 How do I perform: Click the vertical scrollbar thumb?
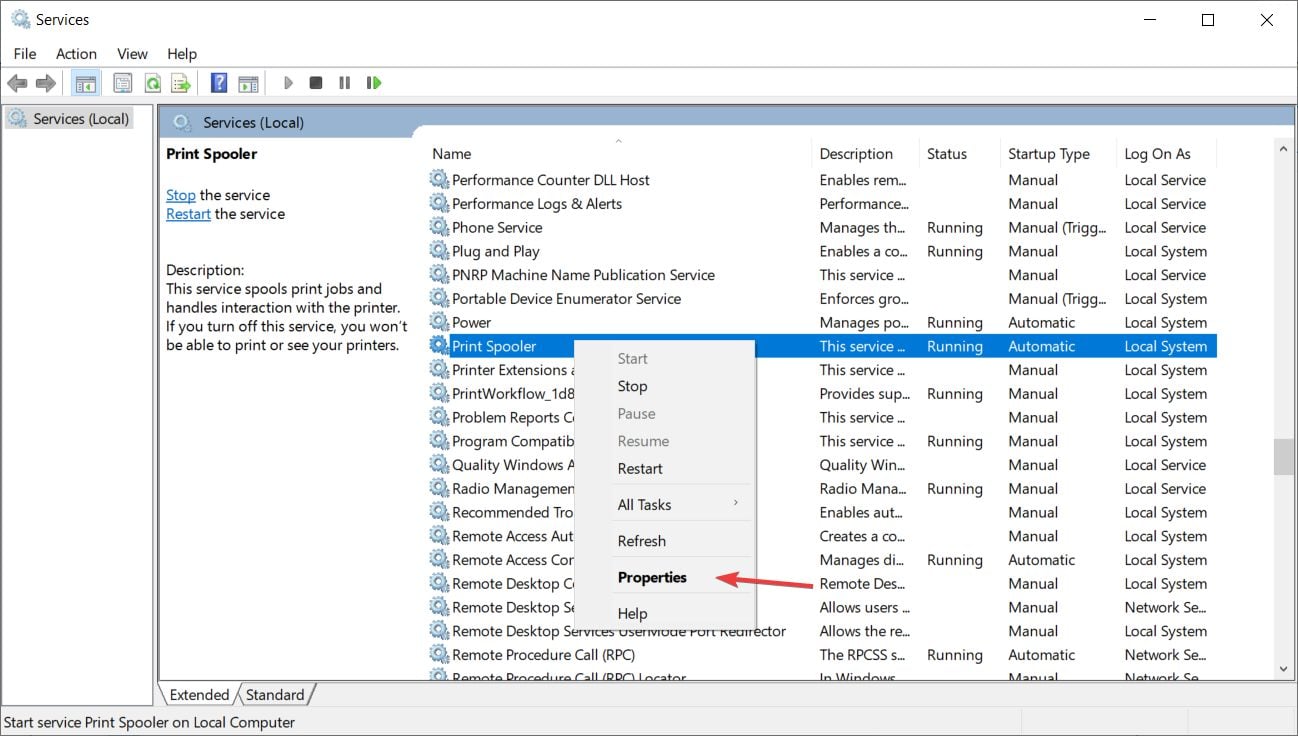coord(1283,457)
